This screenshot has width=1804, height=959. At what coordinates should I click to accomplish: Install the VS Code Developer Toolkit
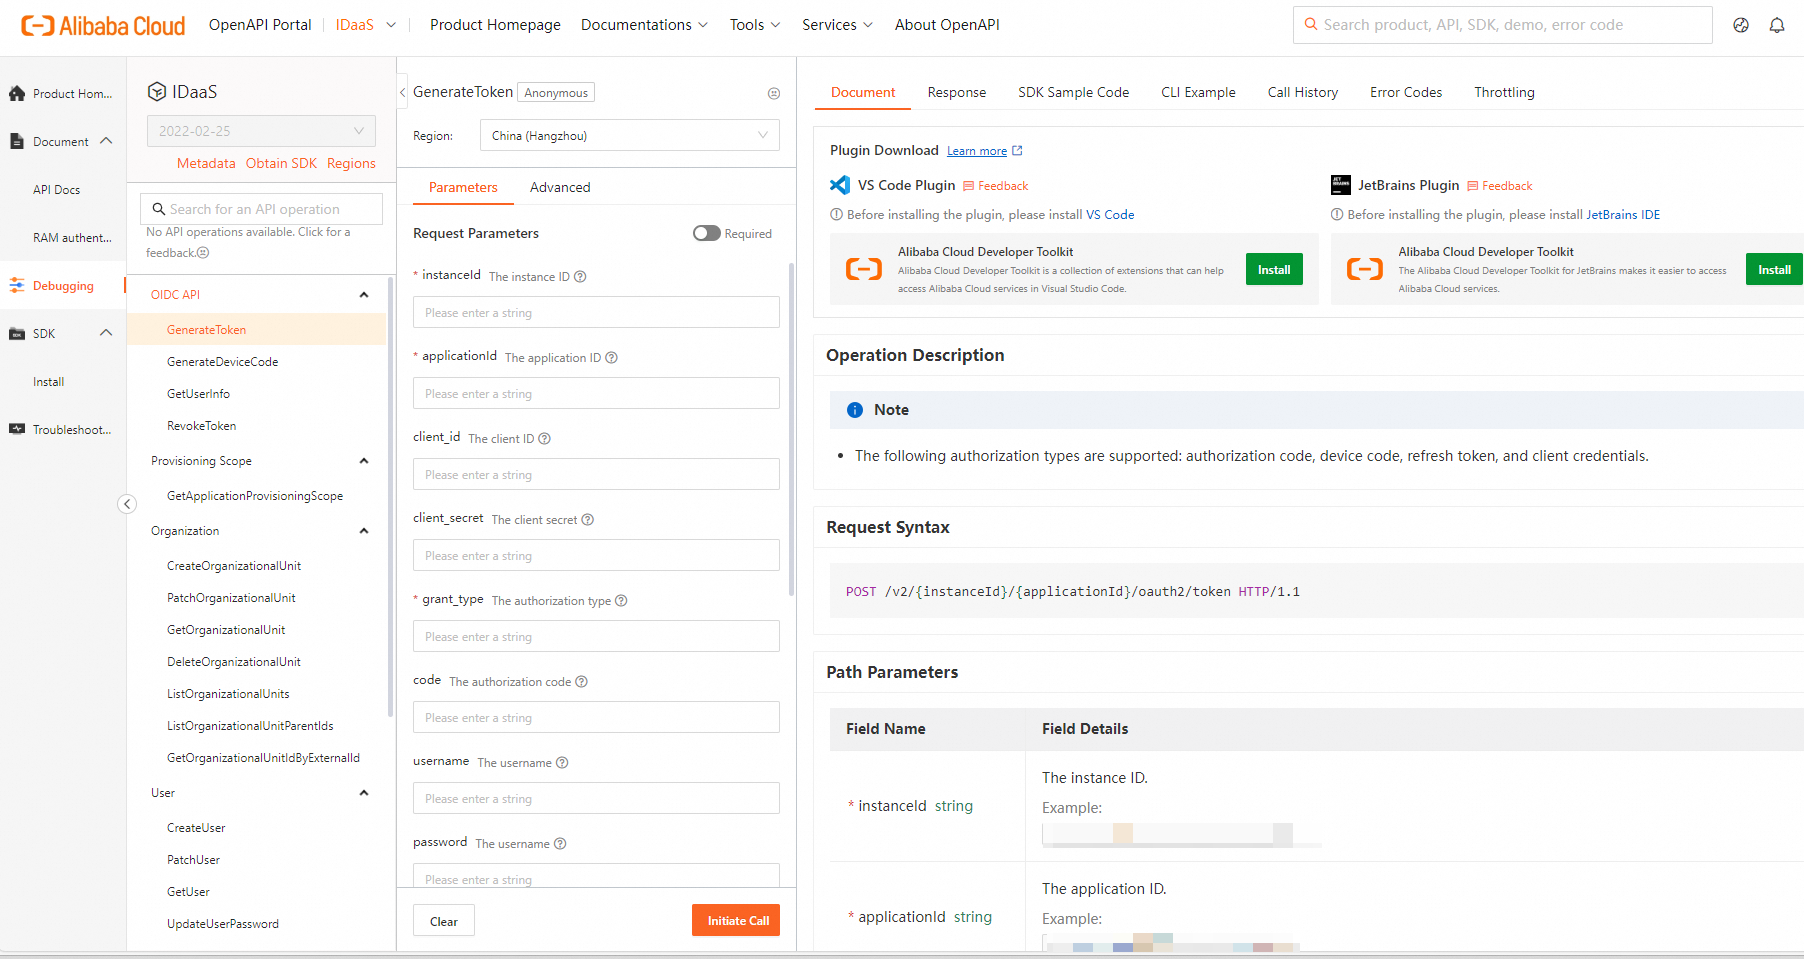click(x=1274, y=269)
